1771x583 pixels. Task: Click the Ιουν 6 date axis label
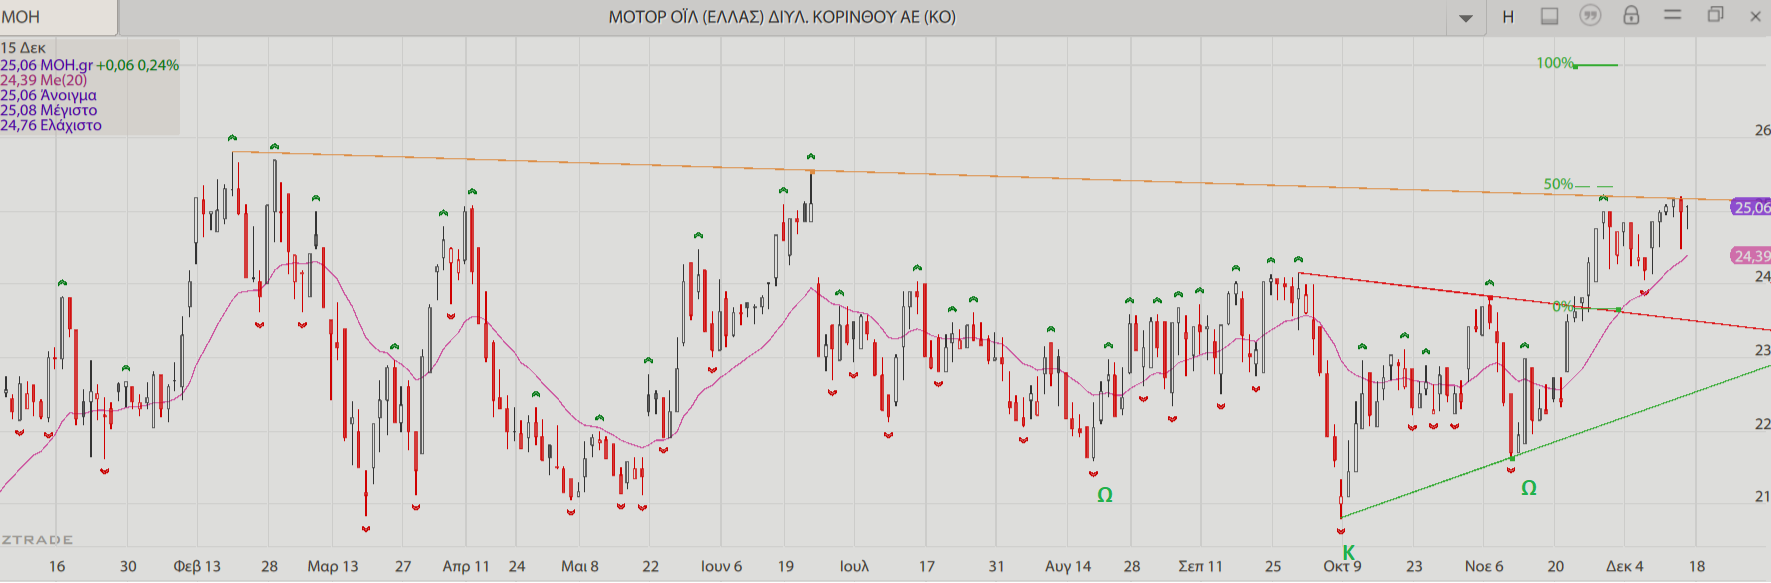pyautogui.click(x=722, y=566)
